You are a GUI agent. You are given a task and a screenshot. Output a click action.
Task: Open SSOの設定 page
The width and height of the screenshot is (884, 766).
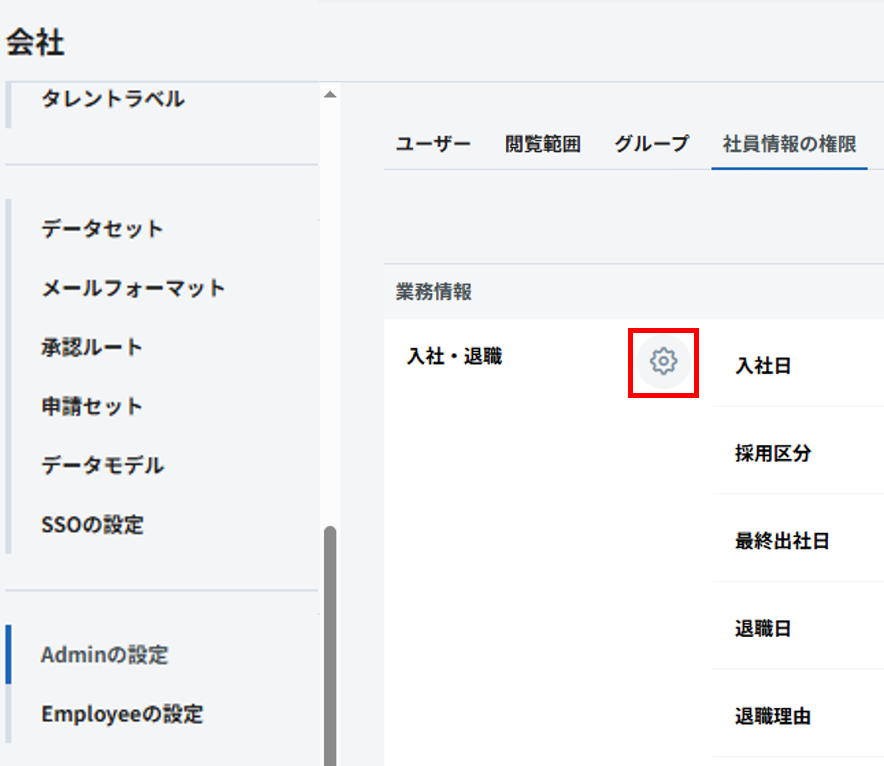click(x=92, y=524)
